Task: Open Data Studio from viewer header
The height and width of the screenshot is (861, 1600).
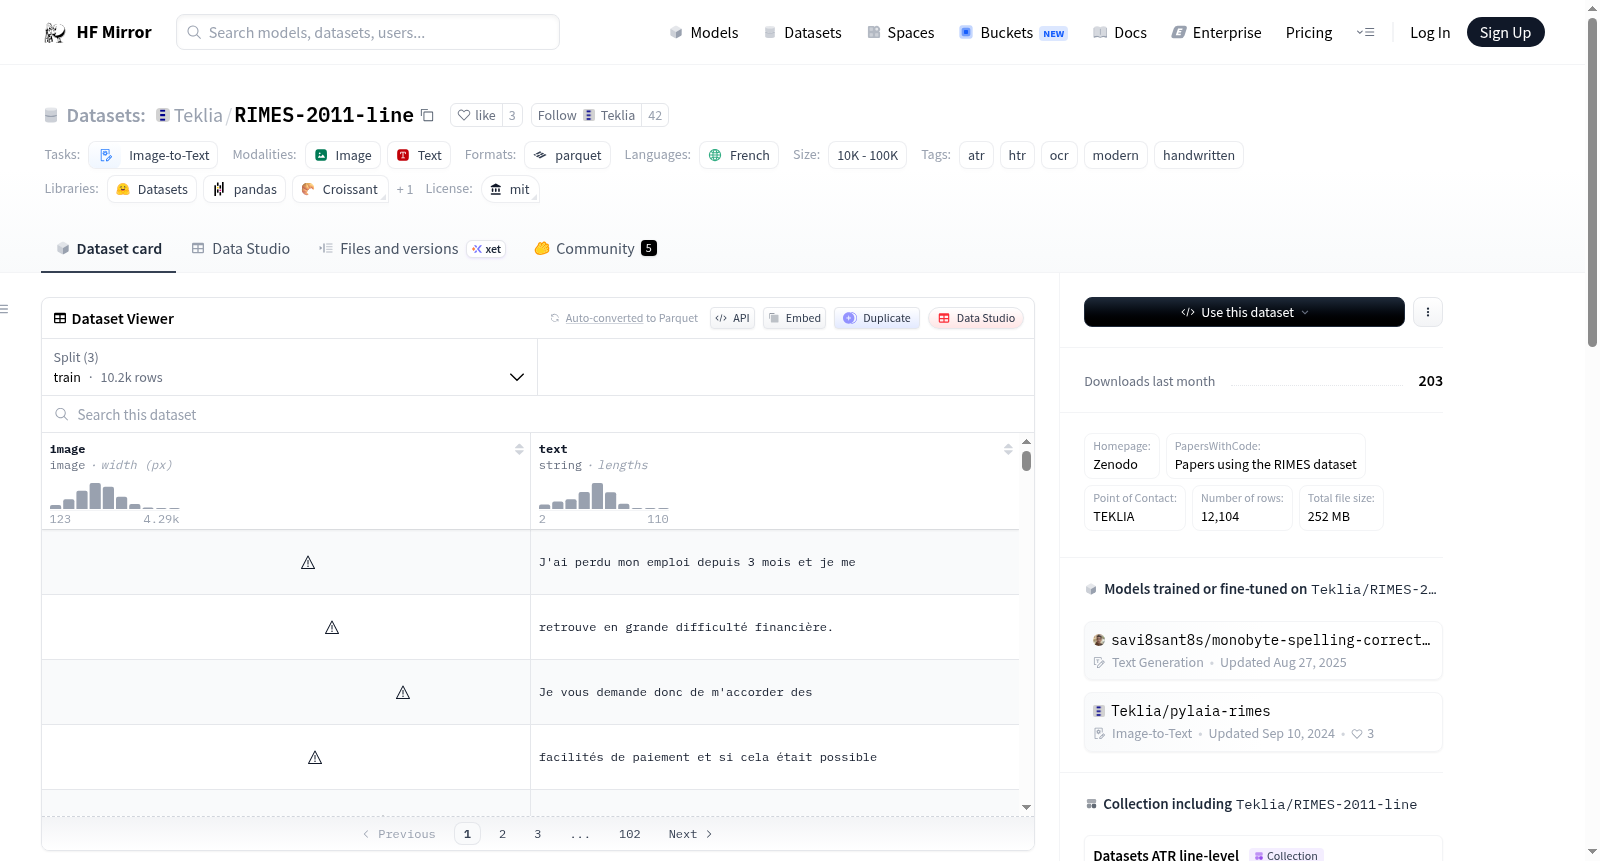Action: (x=976, y=318)
